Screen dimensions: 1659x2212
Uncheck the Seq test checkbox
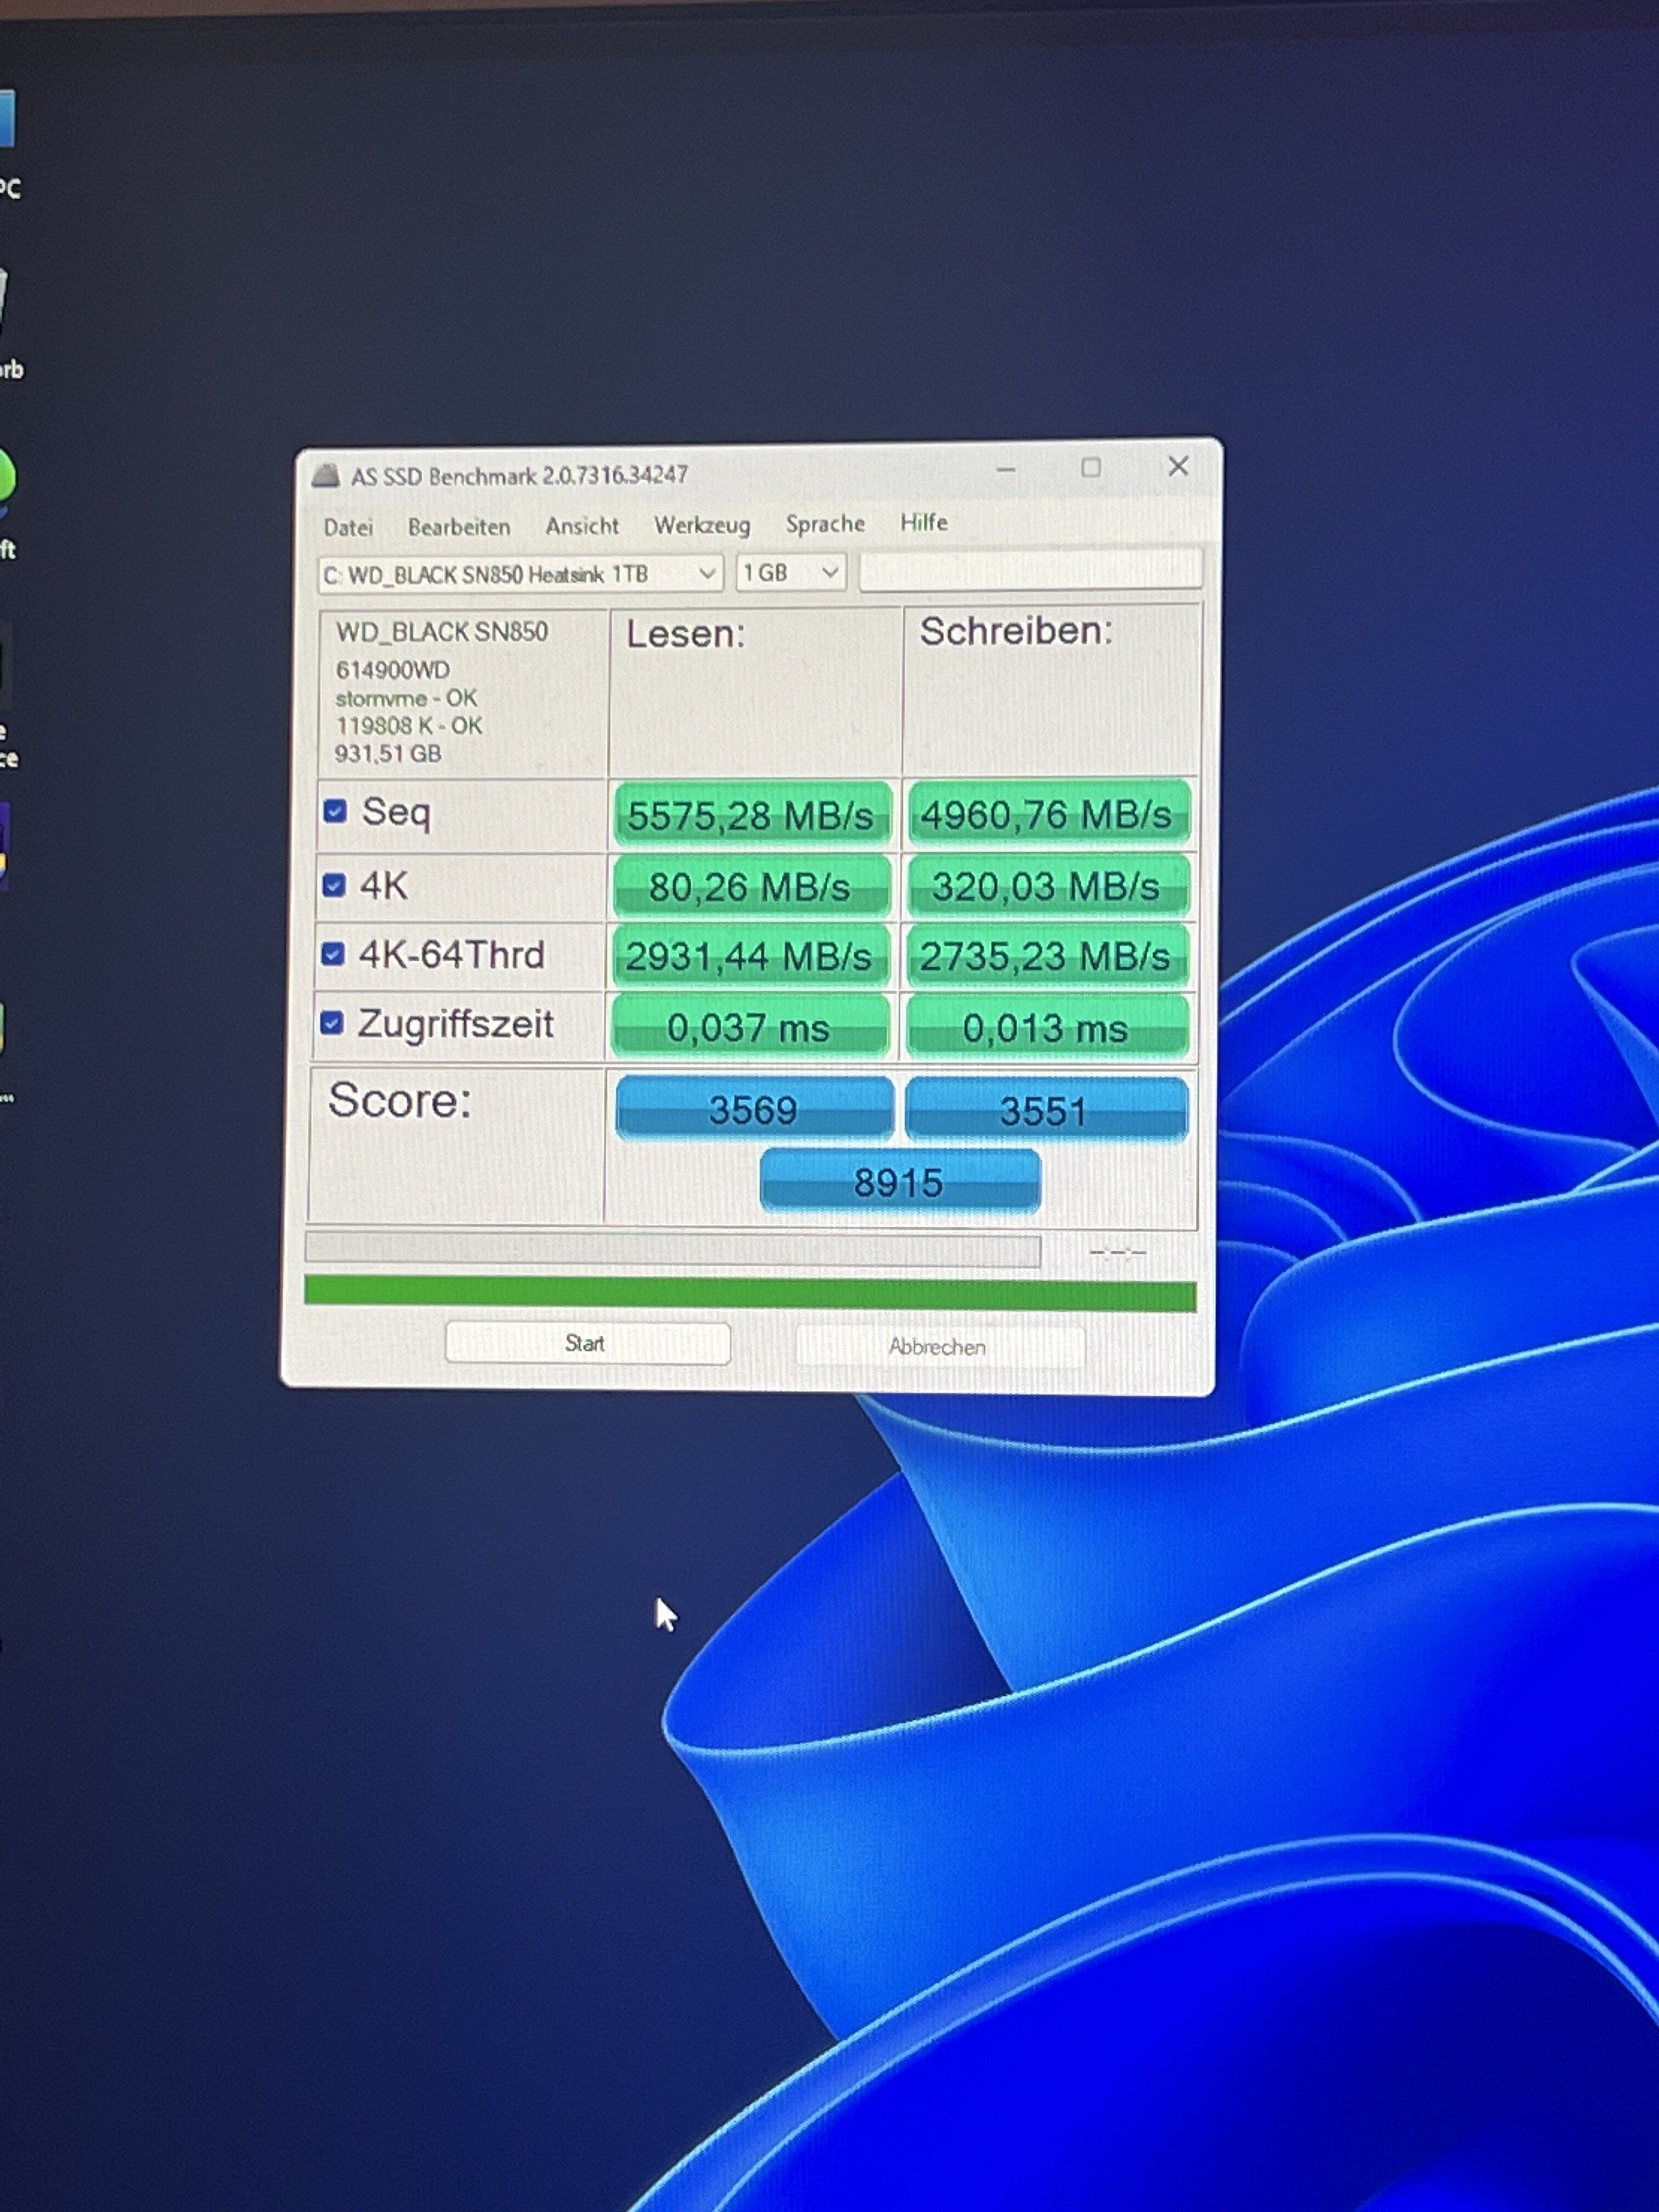tap(335, 810)
